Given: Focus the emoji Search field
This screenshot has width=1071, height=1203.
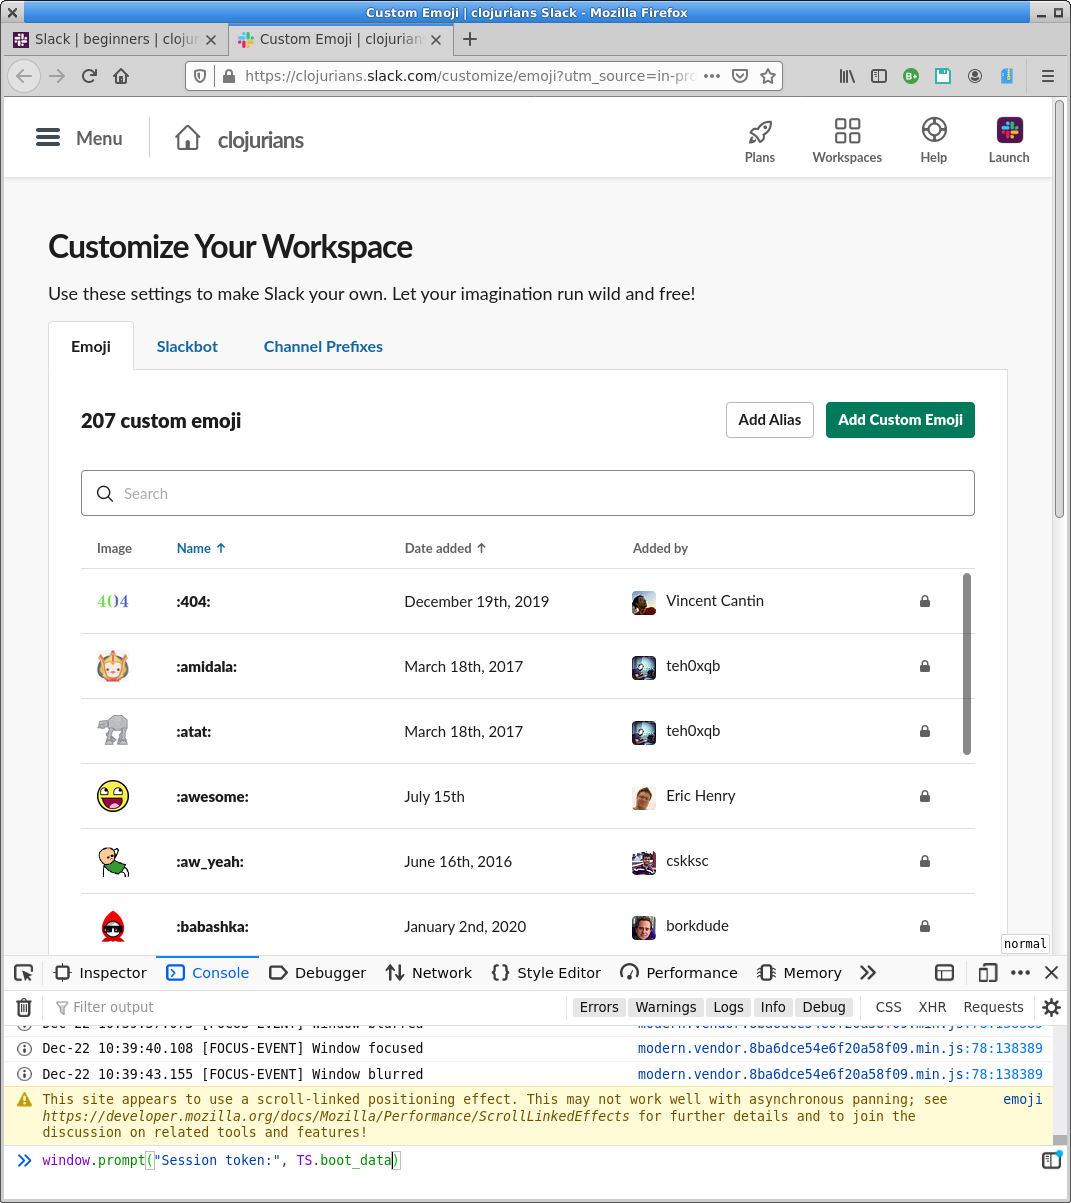Looking at the screenshot, I should [x=528, y=493].
